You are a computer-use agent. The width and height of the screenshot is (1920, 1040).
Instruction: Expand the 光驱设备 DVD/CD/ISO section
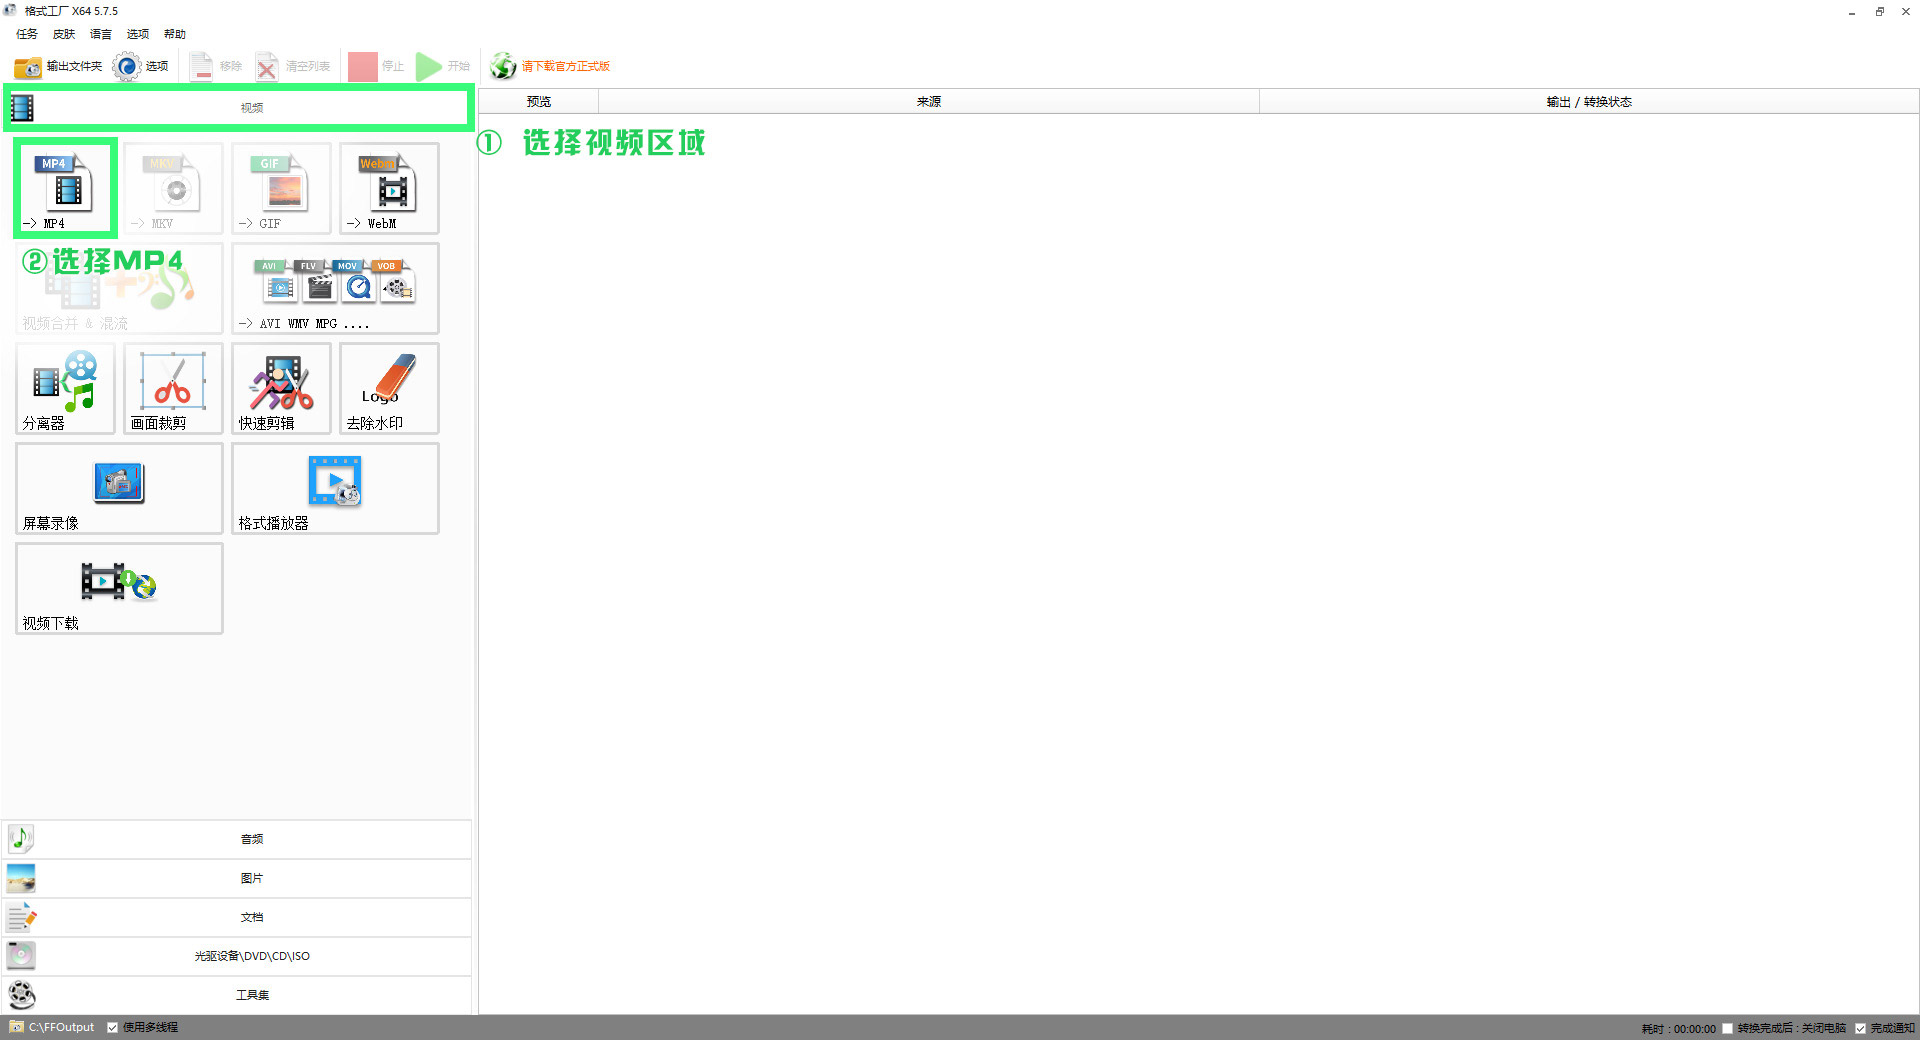point(237,956)
